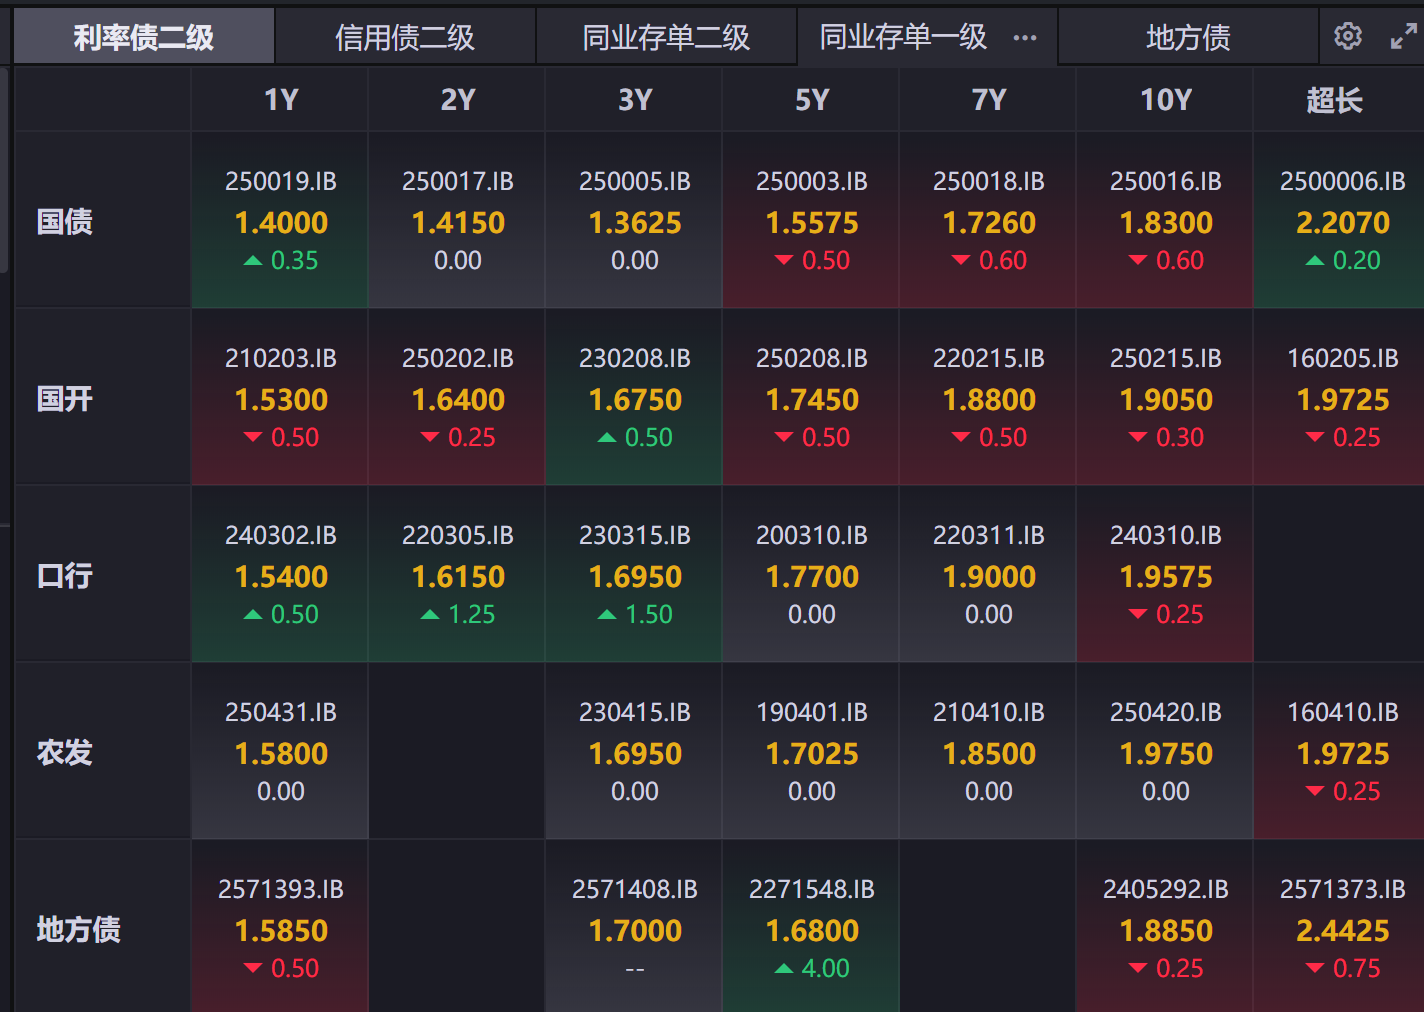Open the 同业存单二级 tab
The width and height of the screenshot is (1424, 1012).
[666, 37]
